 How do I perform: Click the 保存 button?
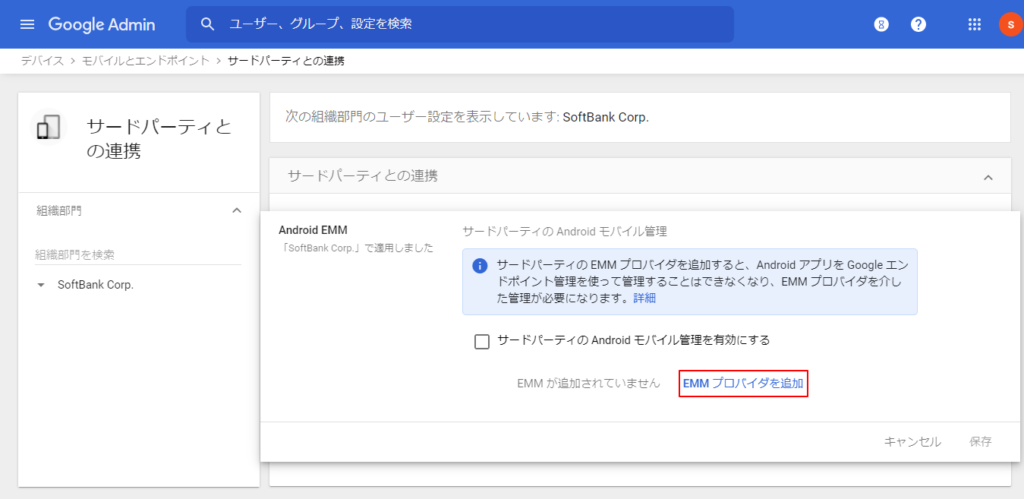coord(980,441)
